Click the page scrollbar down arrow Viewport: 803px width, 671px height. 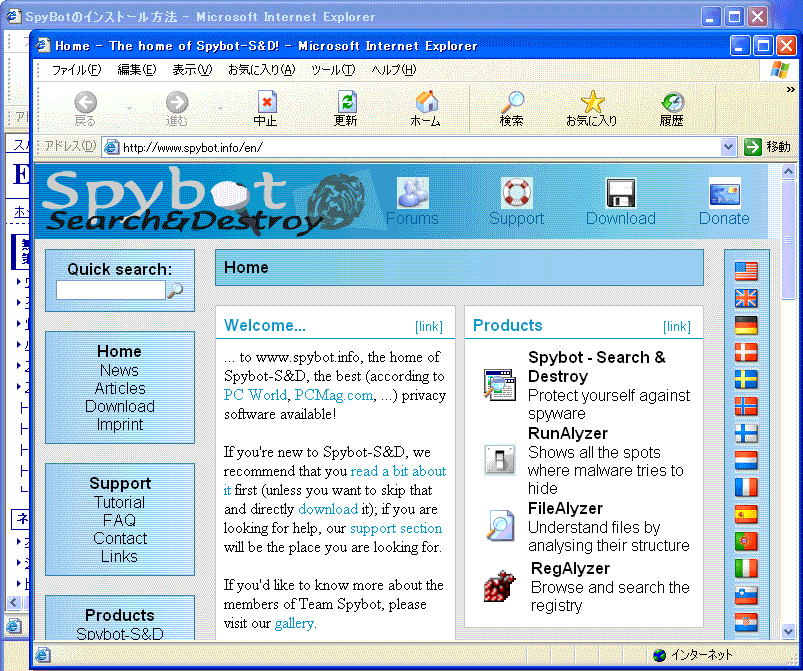tap(789, 631)
